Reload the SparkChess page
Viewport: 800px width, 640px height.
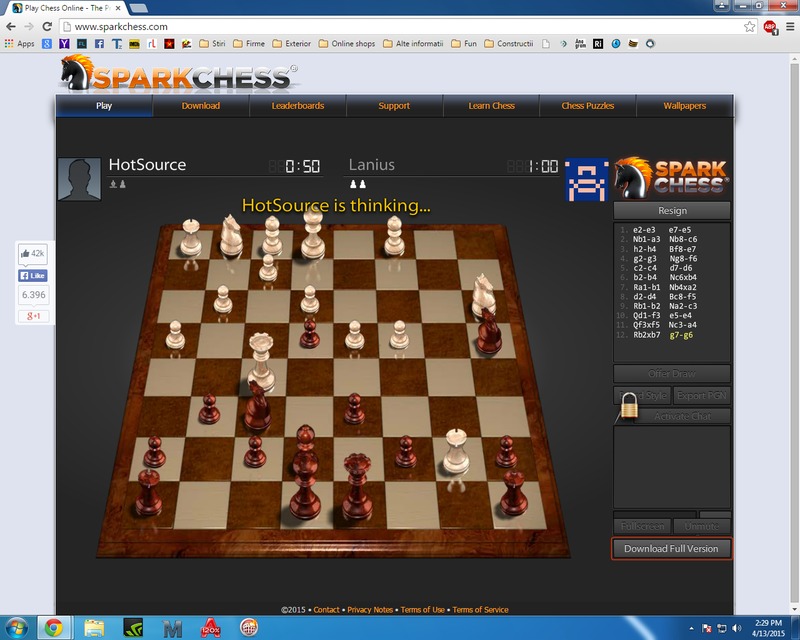pos(47,27)
